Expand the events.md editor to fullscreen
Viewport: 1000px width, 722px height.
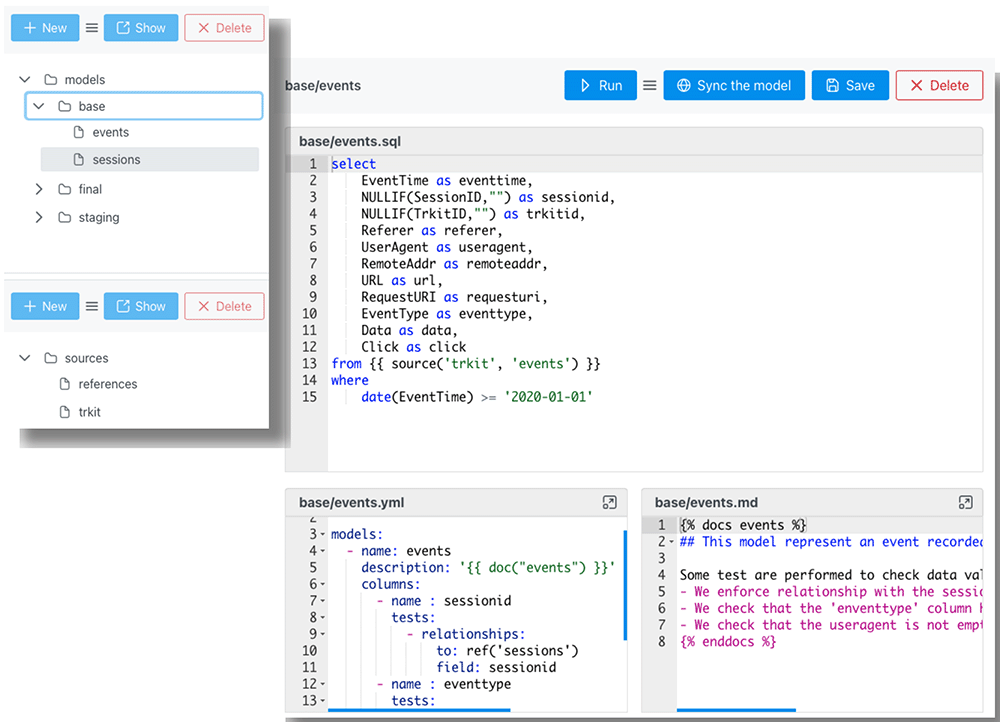(x=965, y=503)
